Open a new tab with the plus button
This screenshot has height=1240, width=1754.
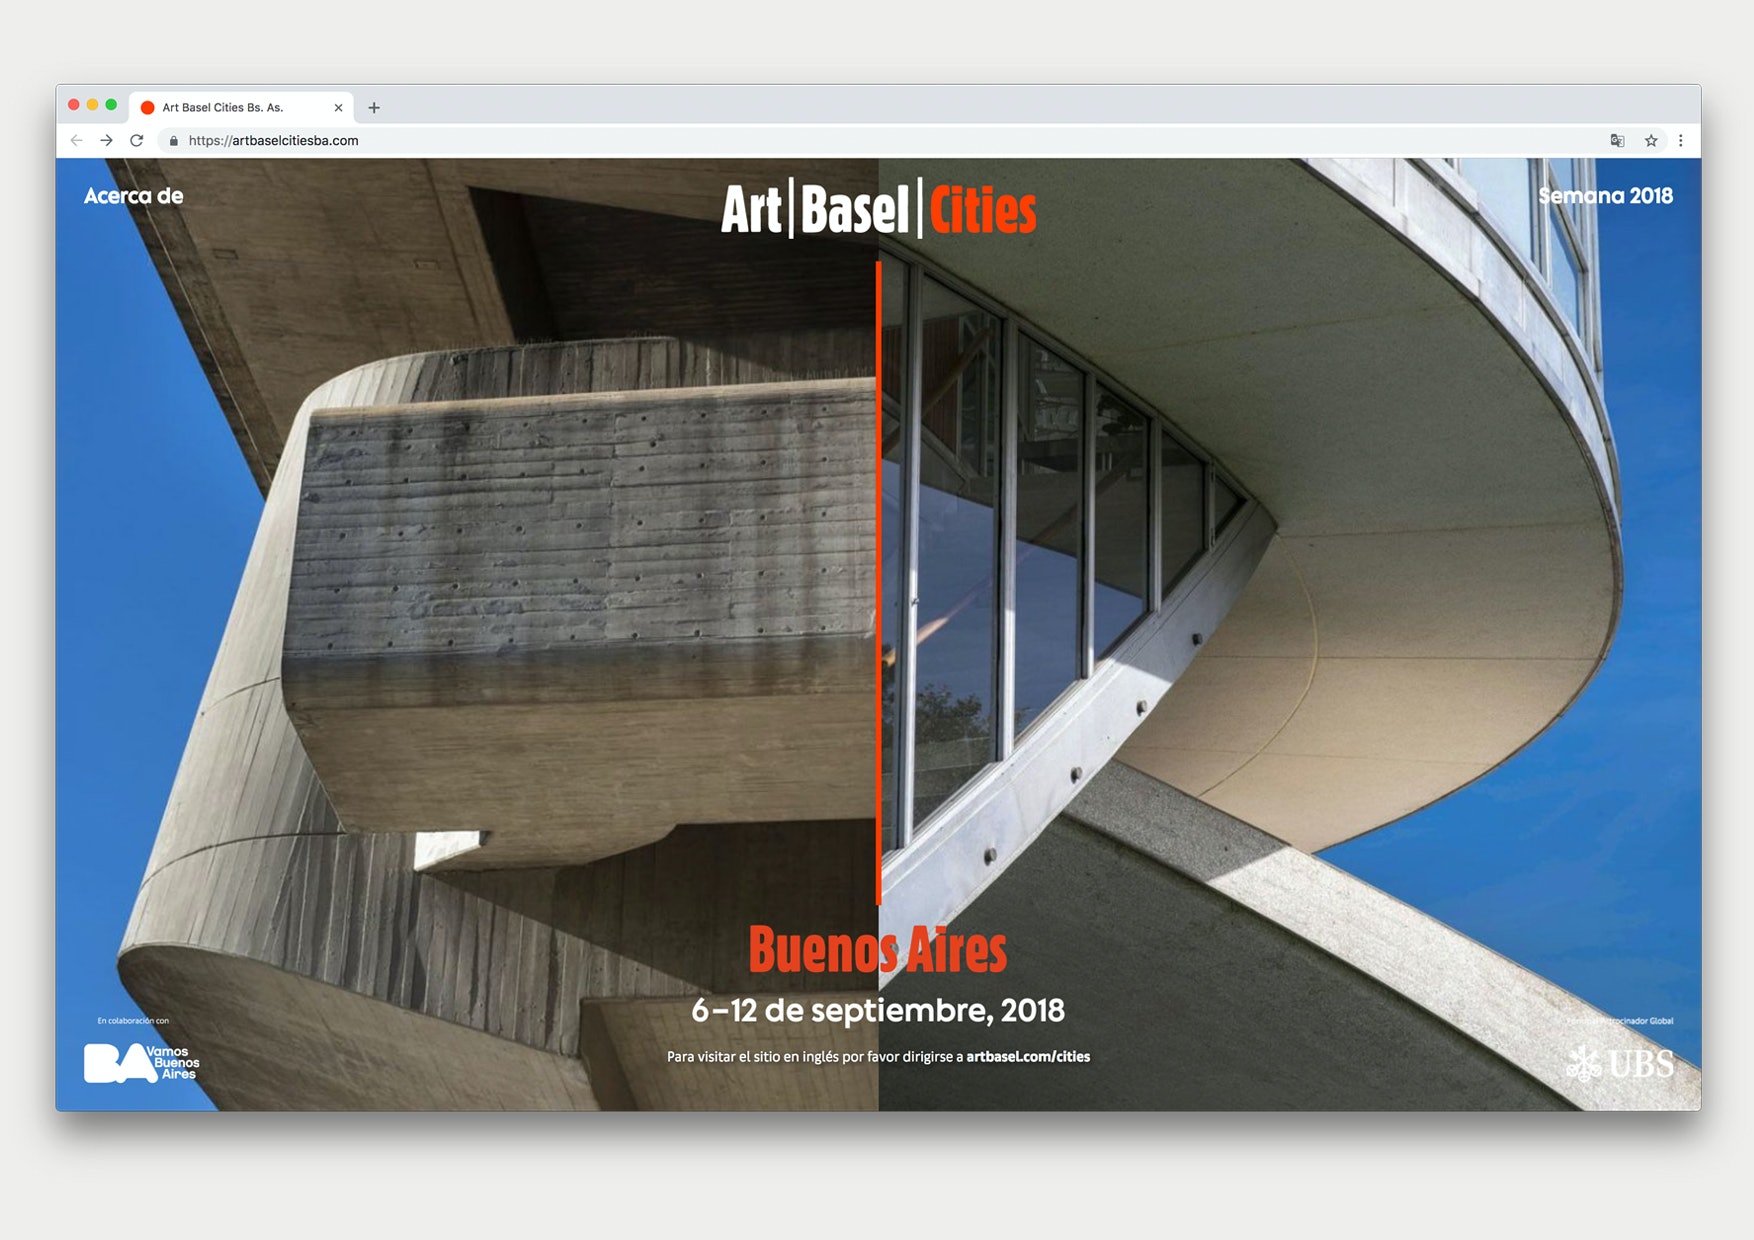coord(374,108)
